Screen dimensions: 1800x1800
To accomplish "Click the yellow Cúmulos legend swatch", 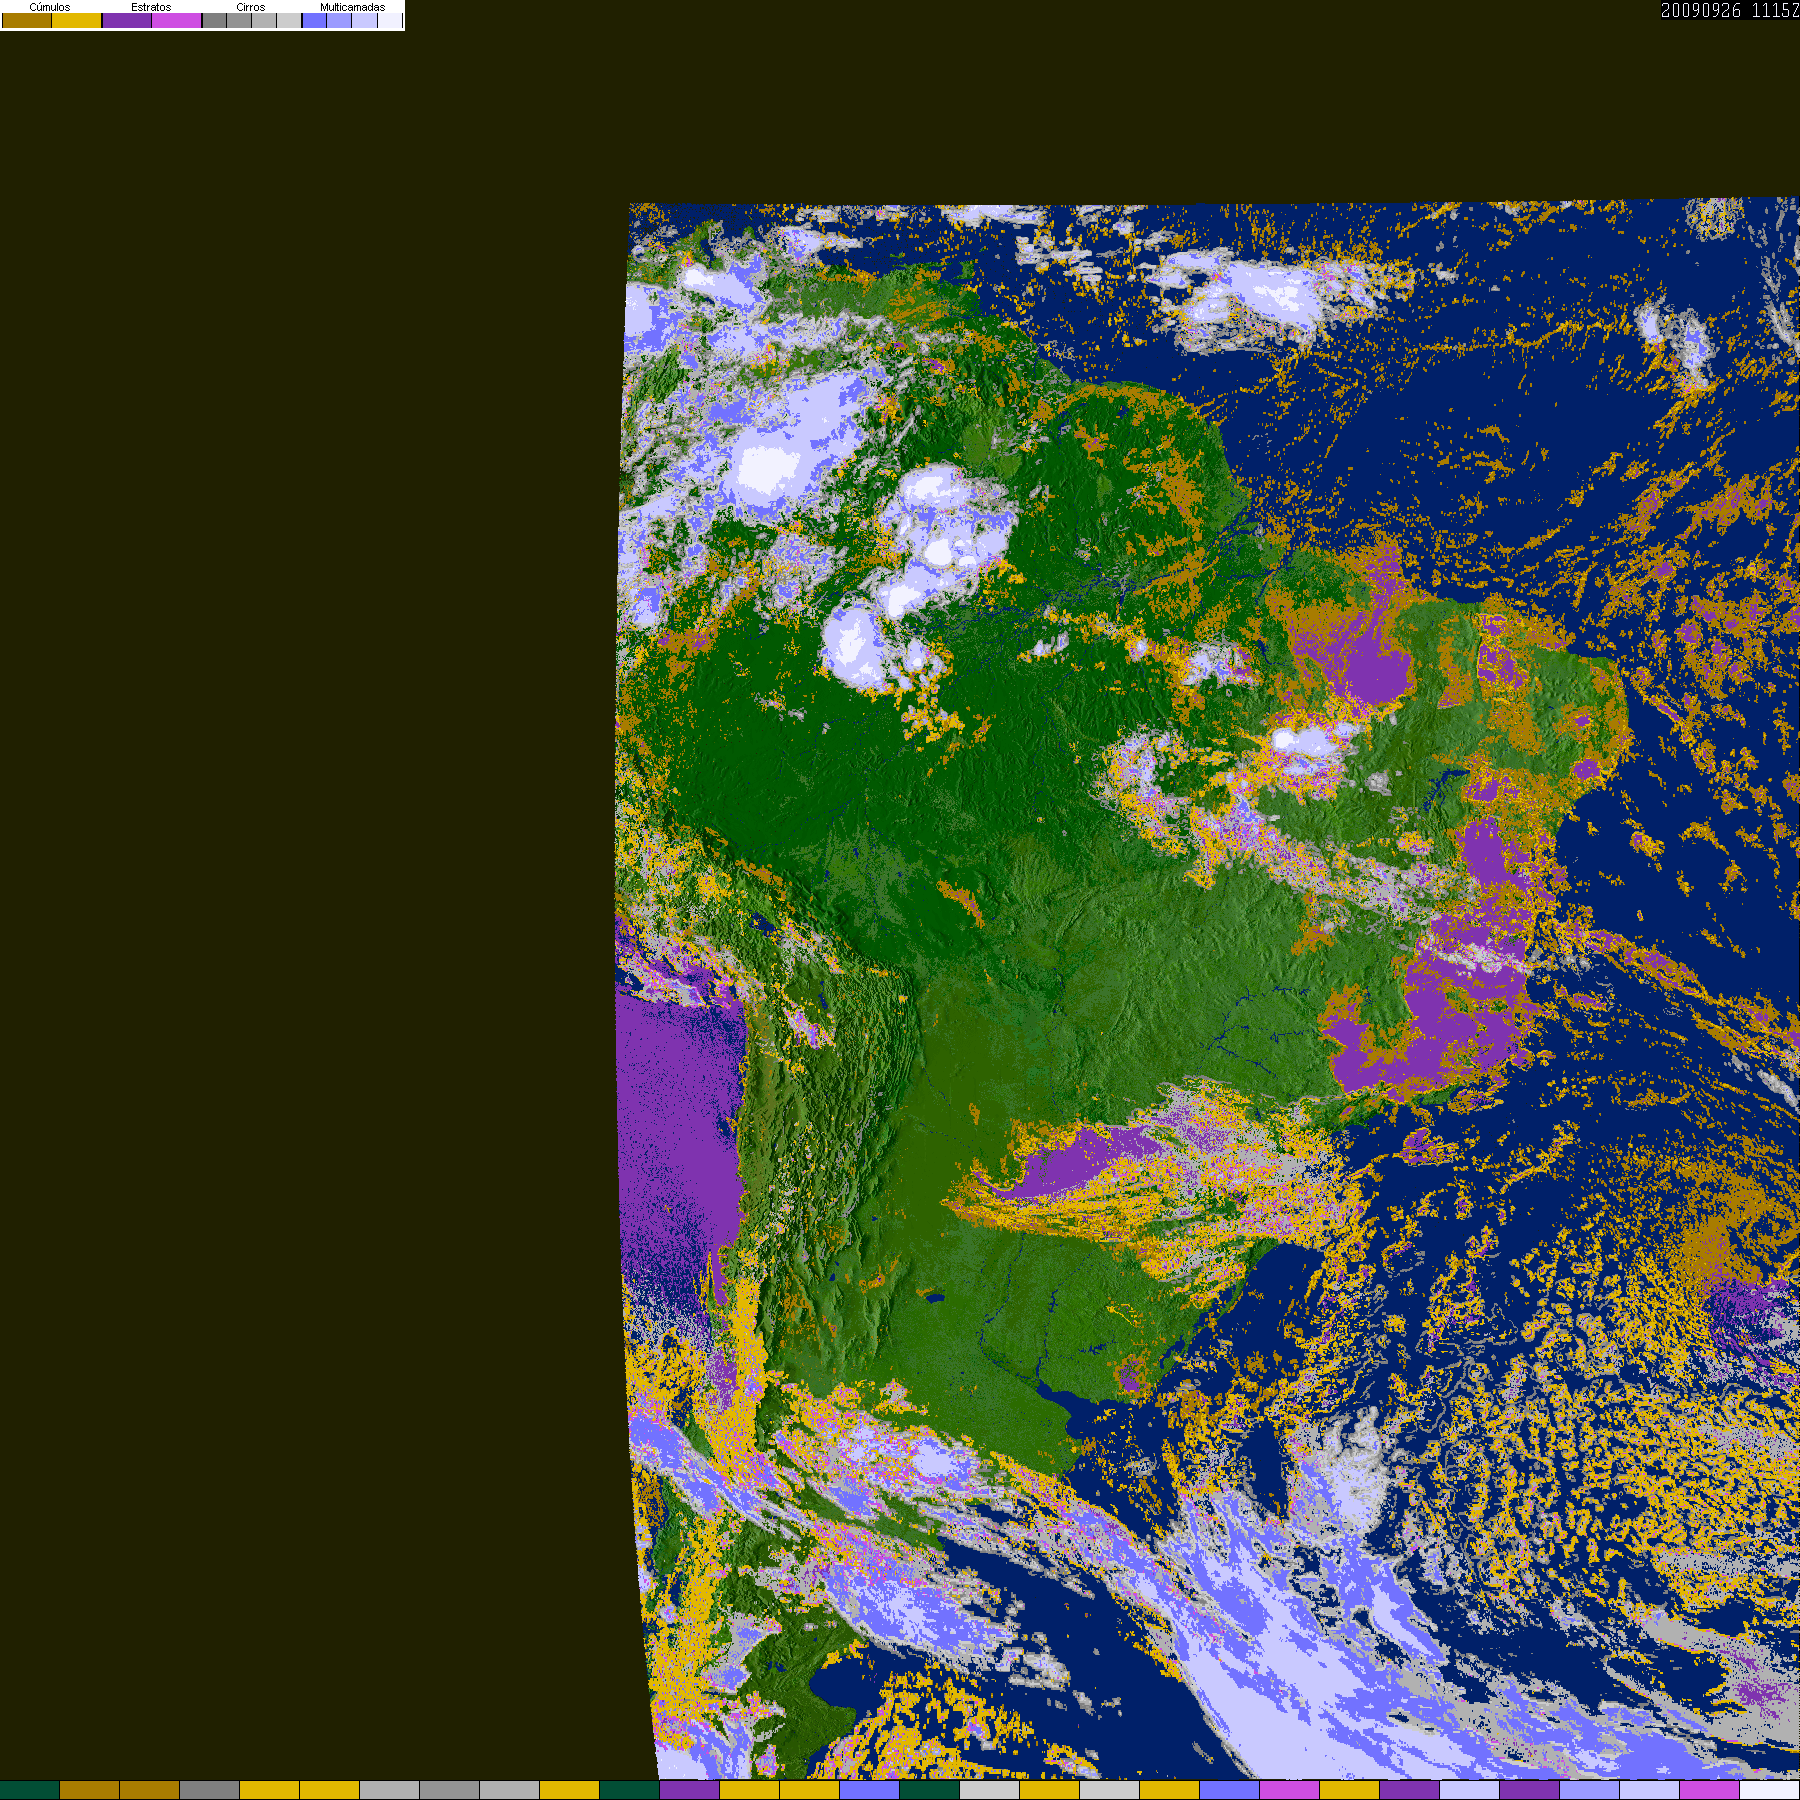I will point(77,20).
